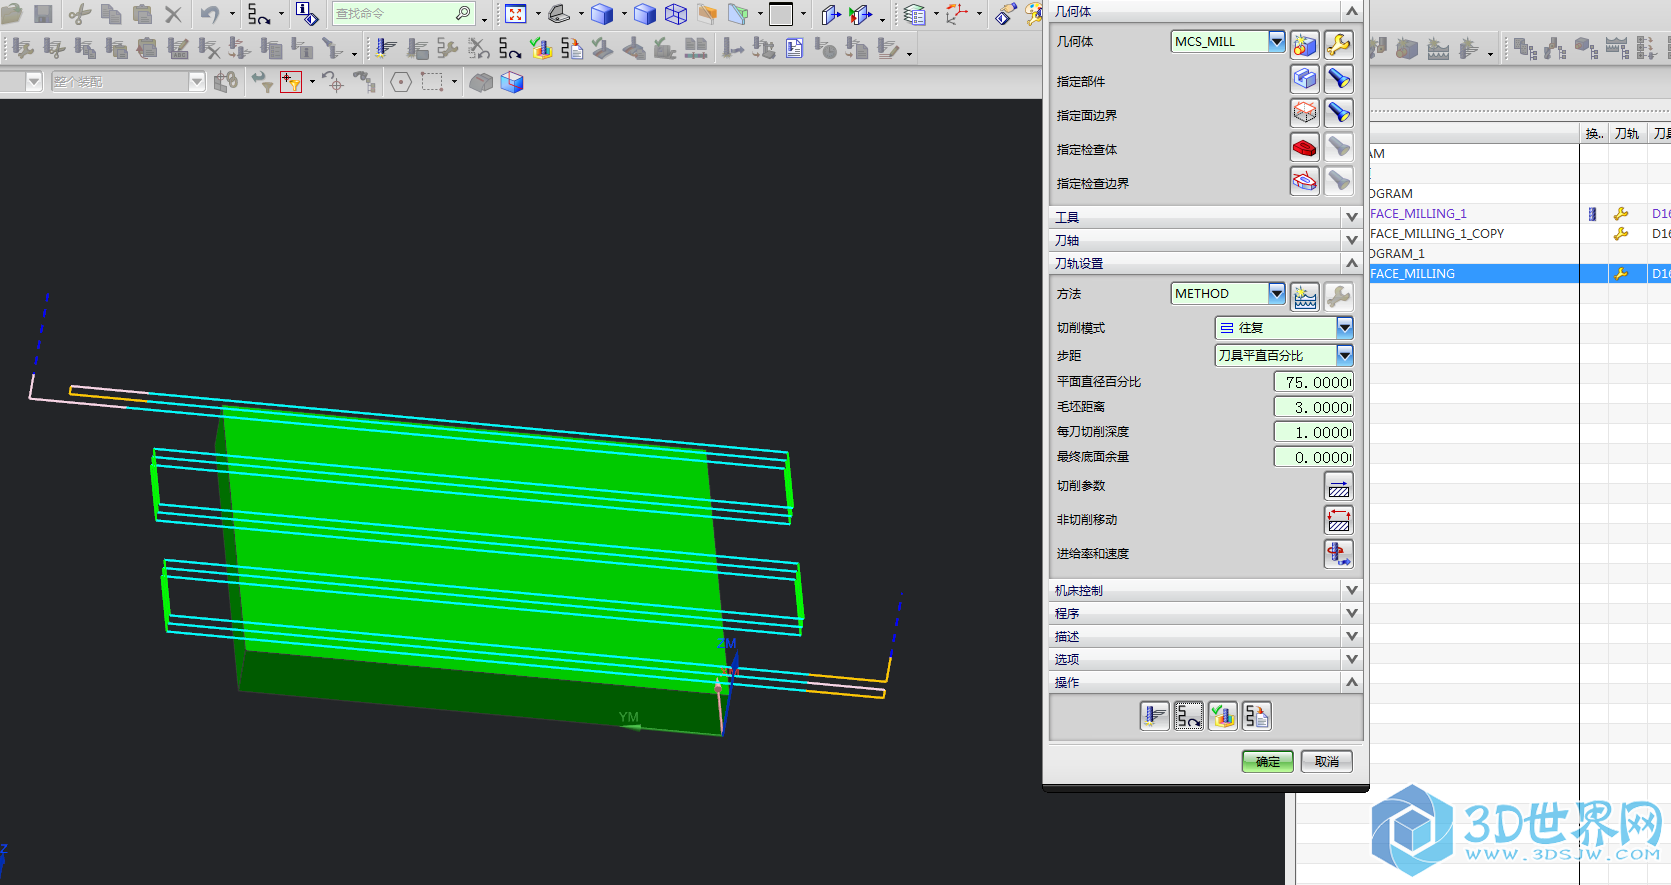
Task: Expand the 选项 section
Action: click(1205, 659)
